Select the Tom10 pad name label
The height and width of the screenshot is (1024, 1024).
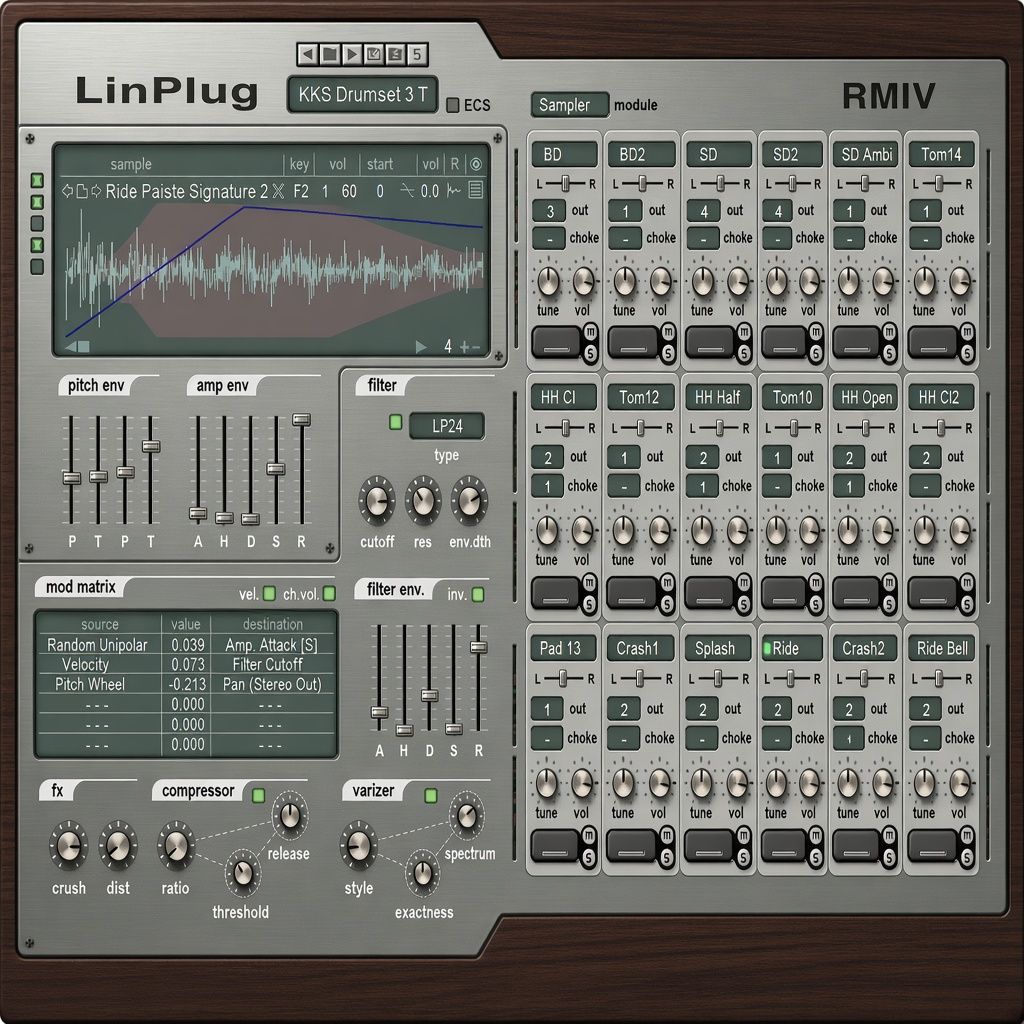792,397
